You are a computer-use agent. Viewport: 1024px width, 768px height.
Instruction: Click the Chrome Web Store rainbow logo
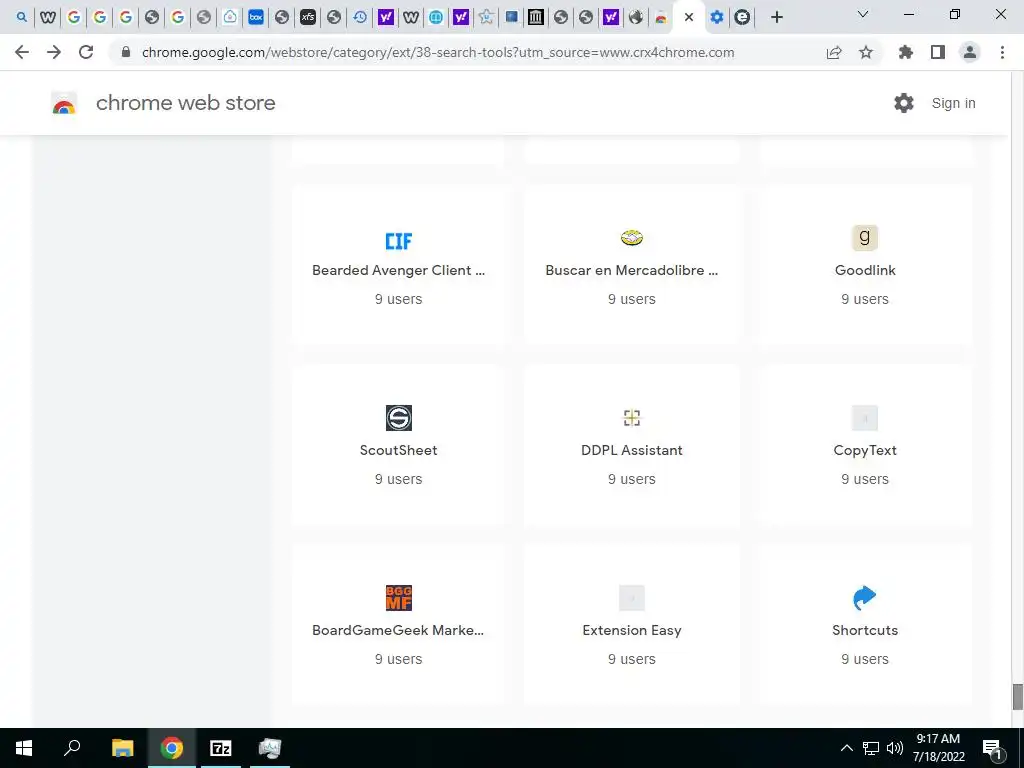(64, 103)
